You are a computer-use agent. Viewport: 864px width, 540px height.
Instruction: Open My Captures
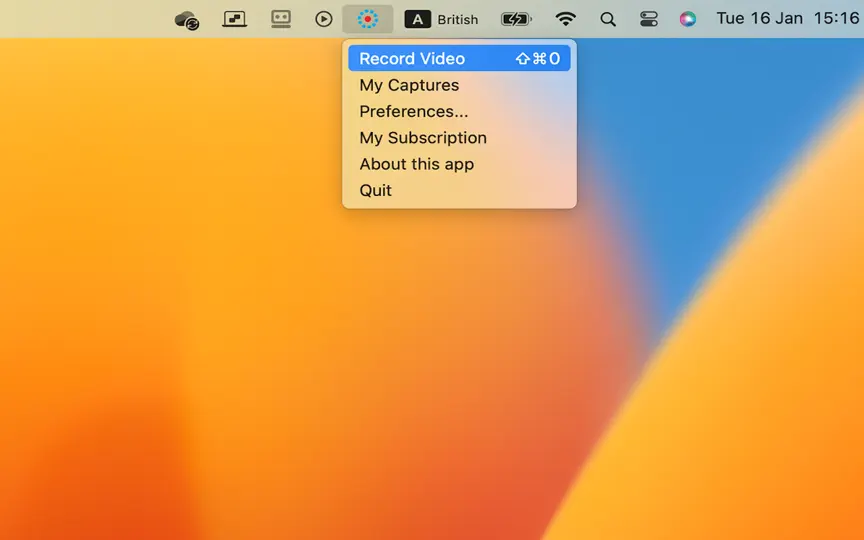pos(459,85)
